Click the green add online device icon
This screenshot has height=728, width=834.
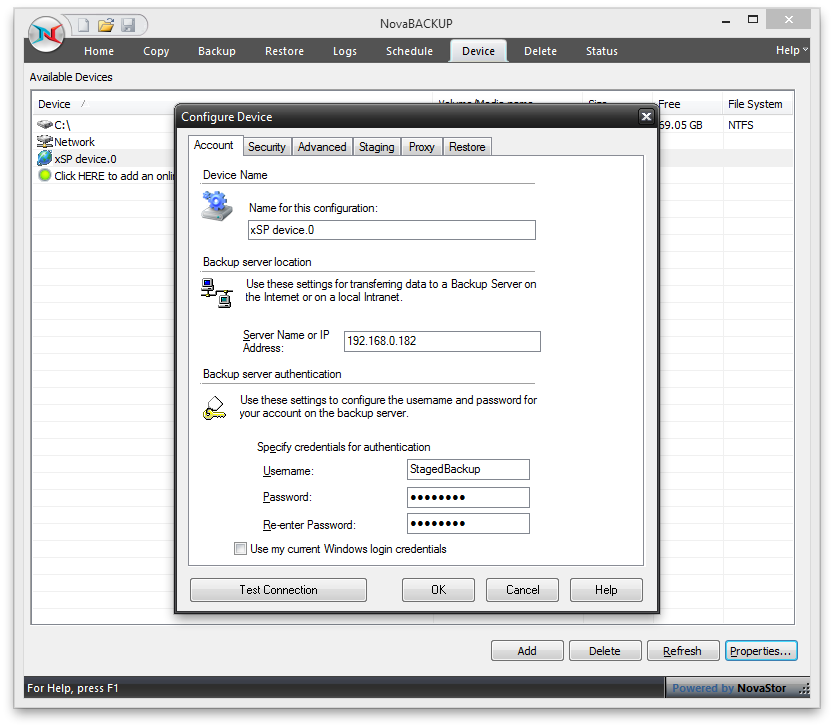point(45,175)
